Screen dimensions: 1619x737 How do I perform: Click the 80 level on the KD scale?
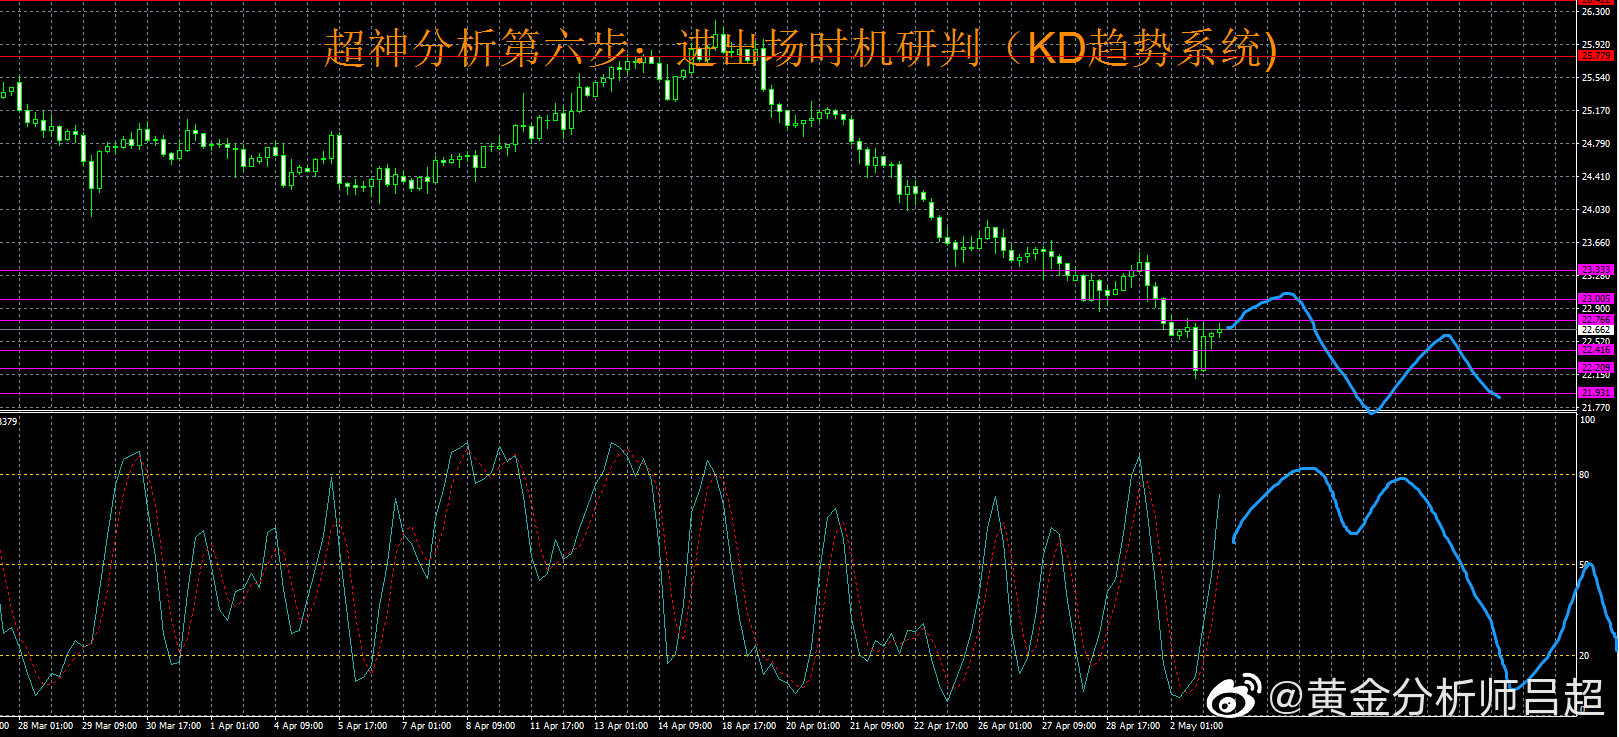[1584, 475]
